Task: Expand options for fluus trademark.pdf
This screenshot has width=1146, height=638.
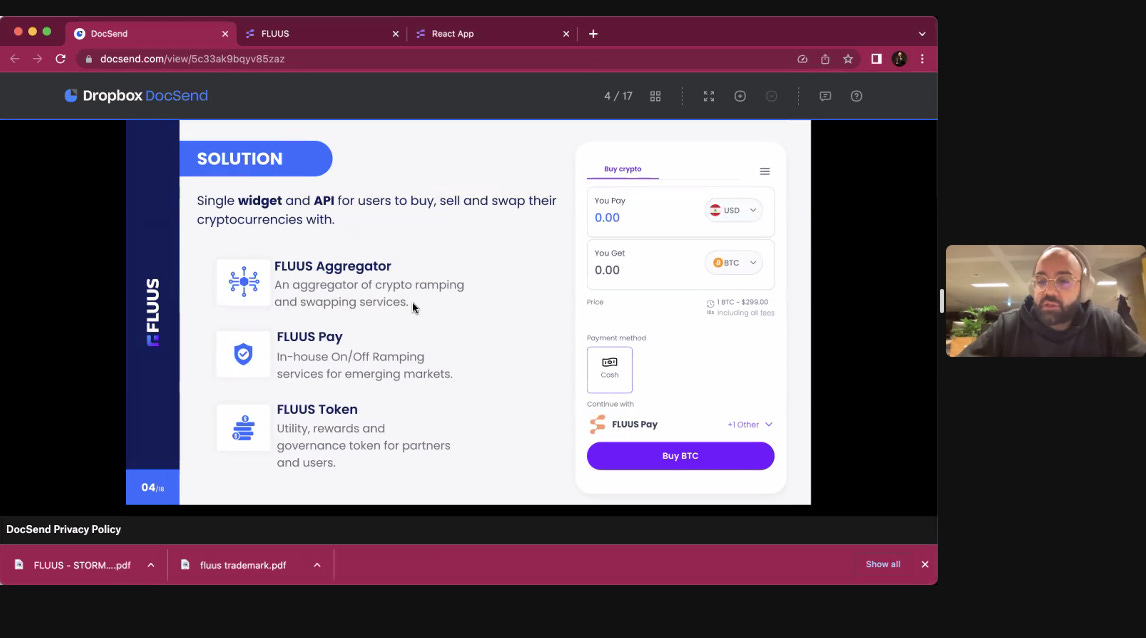Action: pyautogui.click(x=317, y=565)
